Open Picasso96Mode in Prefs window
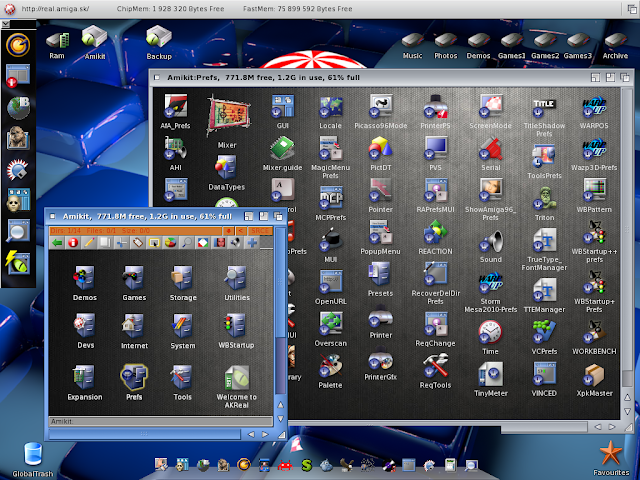This screenshot has height=480, width=640. click(x=380, y=106)
